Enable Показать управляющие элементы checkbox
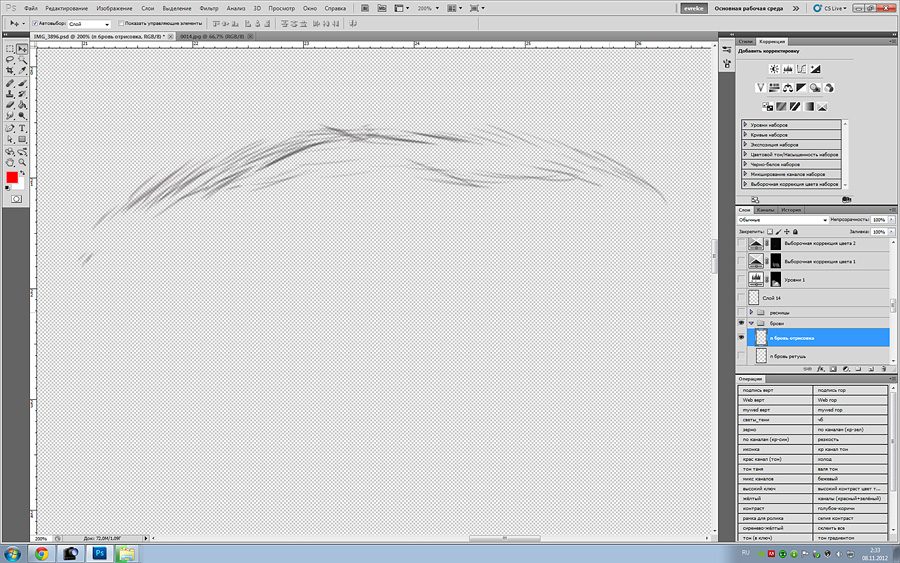Viewport: 900px width, 563px height. coord(121,24)
